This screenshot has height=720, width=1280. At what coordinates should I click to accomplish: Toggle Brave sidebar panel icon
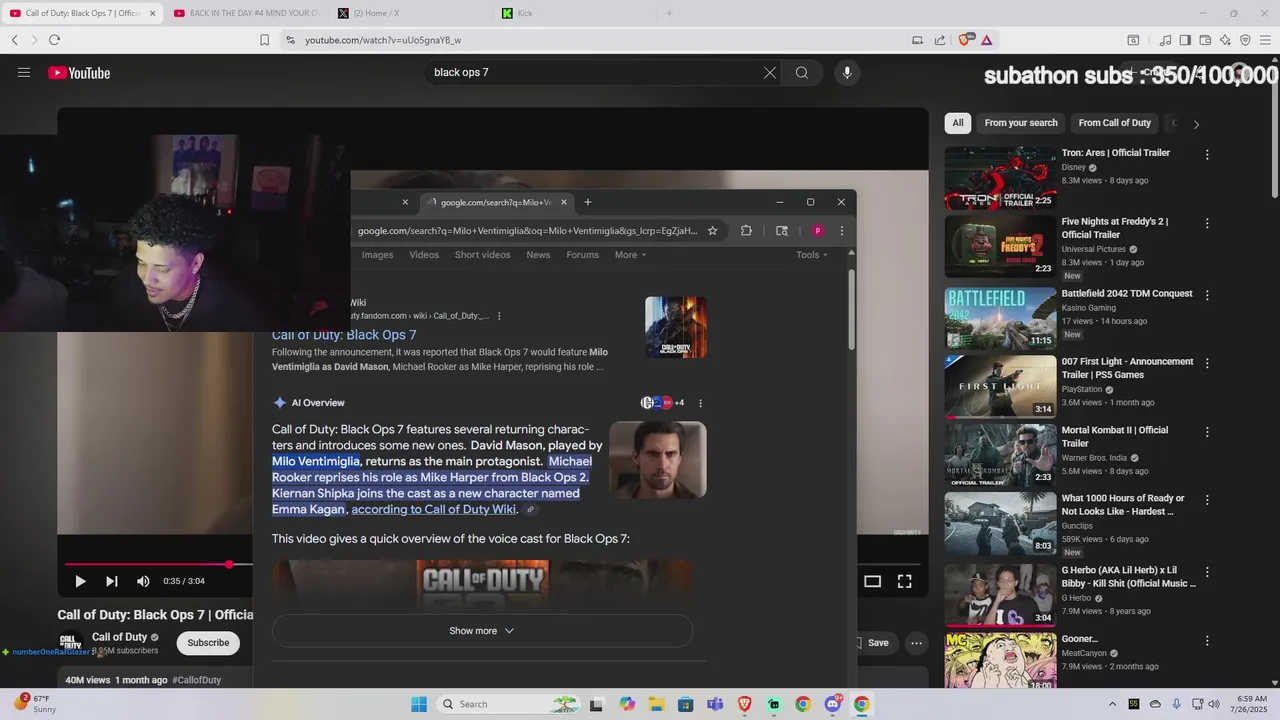1185,40
